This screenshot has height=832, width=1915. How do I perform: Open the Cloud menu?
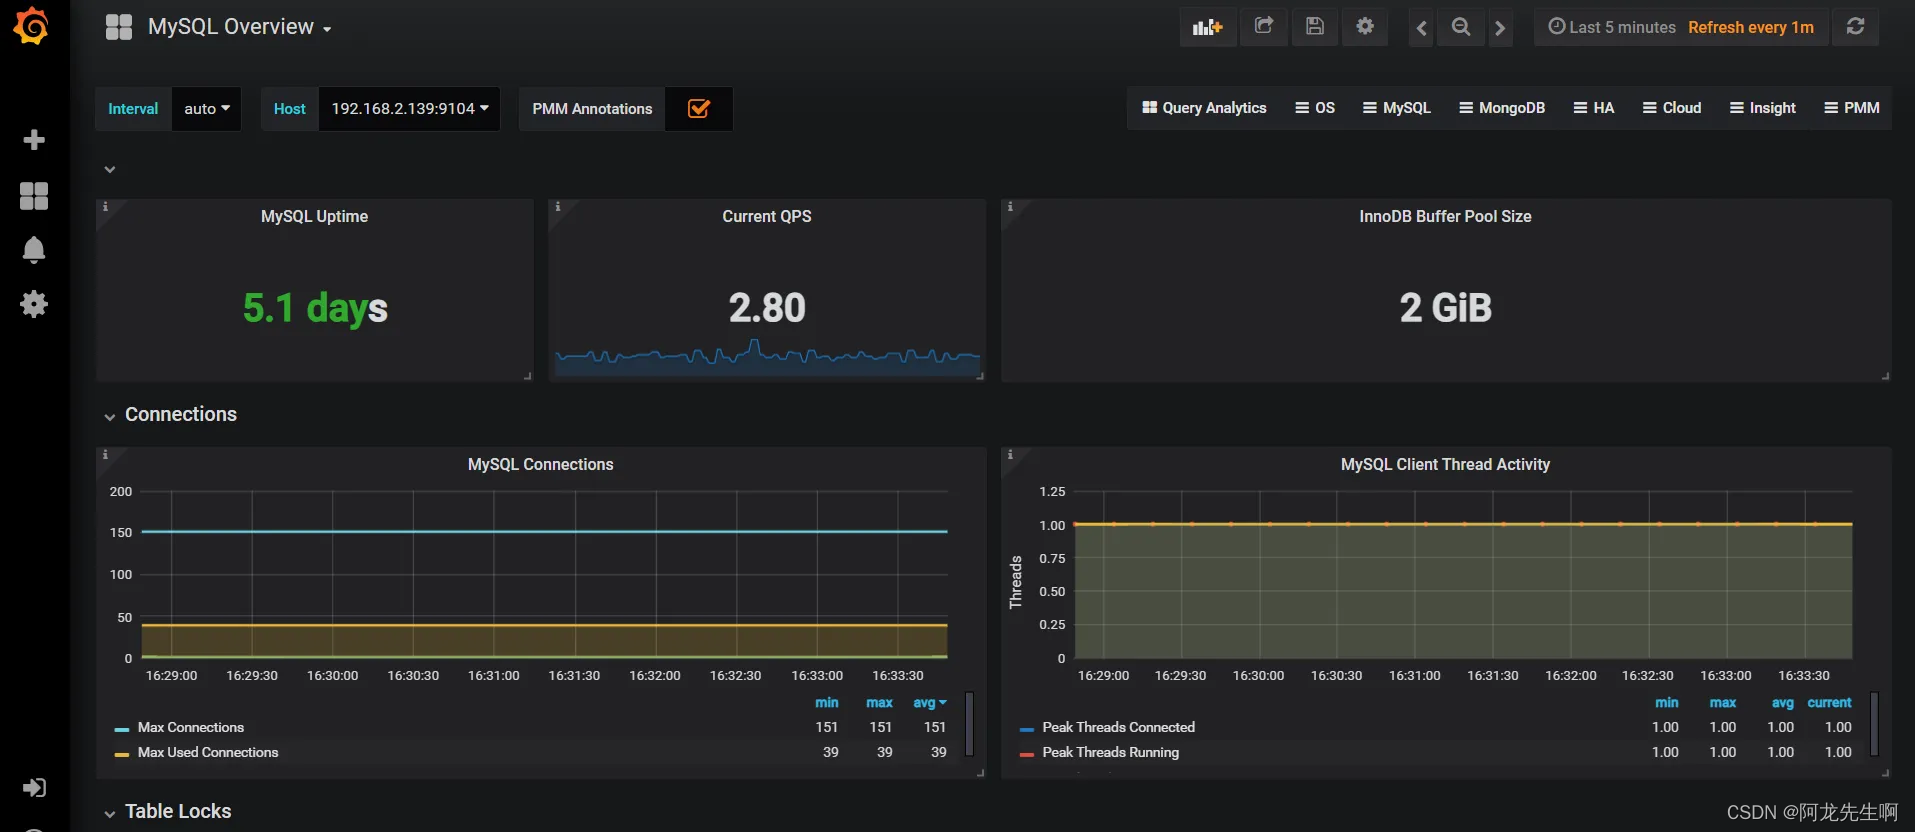pyautogui.click(x=1672, y=108)
